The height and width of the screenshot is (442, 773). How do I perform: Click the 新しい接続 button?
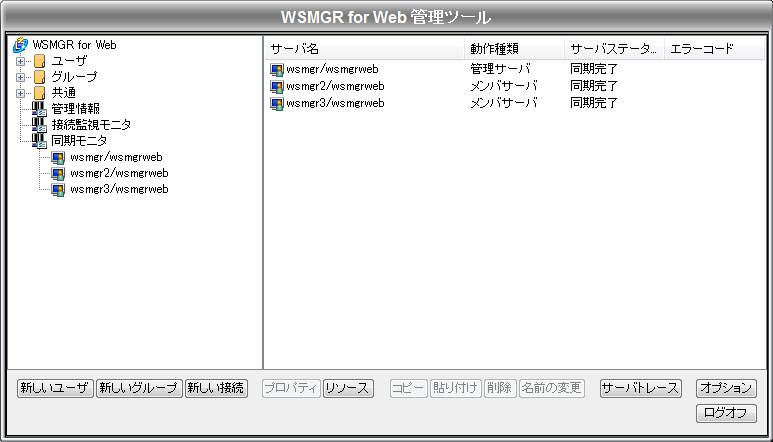pyautogui.click(x=216, y=388)
